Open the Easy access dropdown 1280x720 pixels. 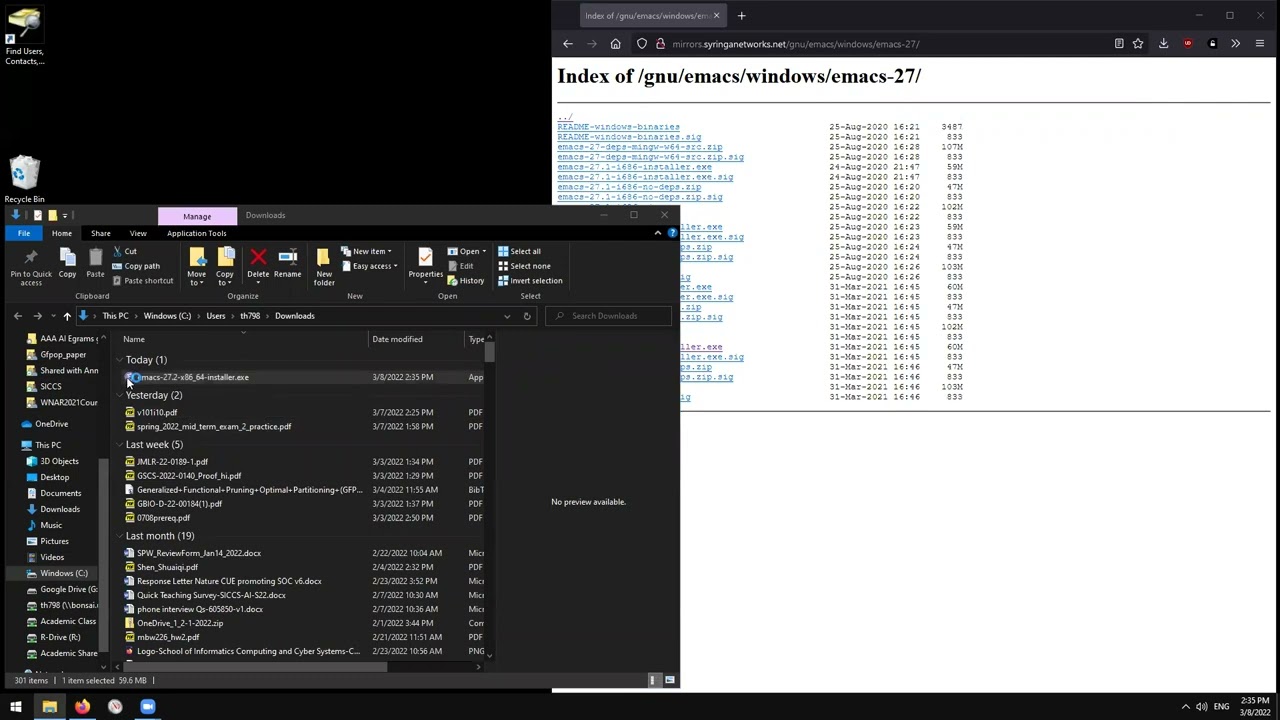[369, 266]
